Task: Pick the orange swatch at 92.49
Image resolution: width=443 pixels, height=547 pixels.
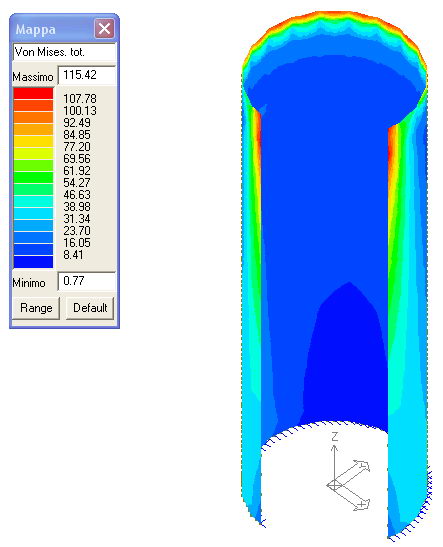Action: tap(33, 117)
